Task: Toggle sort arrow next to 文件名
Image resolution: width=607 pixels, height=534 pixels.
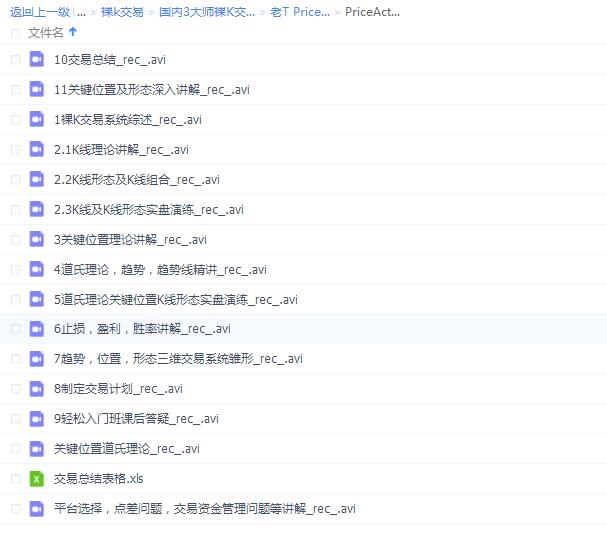Action: coord(73,32)
